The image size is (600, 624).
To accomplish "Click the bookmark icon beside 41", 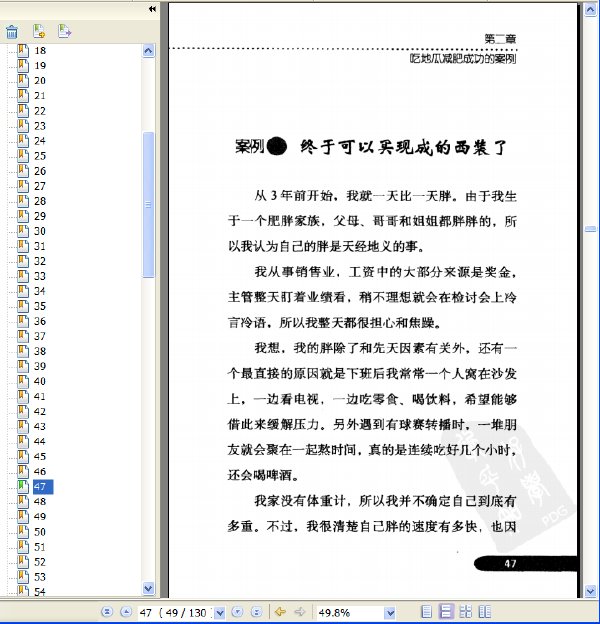I will (x=23, y=396).
